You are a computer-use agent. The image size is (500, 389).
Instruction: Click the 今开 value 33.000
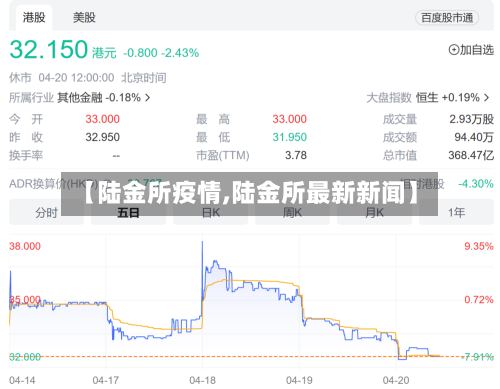point(102,119)
